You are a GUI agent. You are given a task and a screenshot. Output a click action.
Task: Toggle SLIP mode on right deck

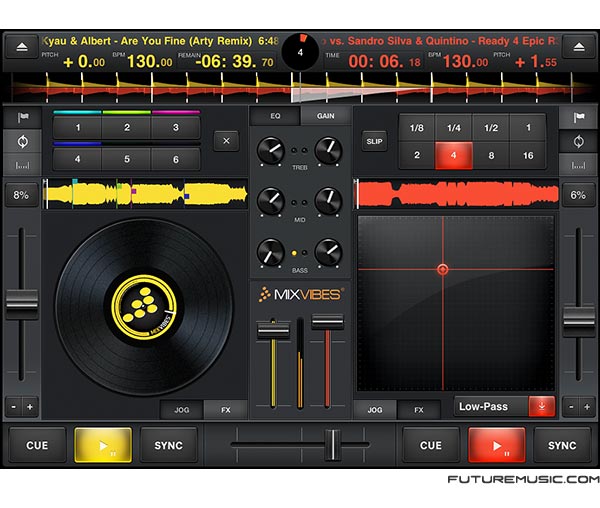pyautogui.click(x=374, y=141)
